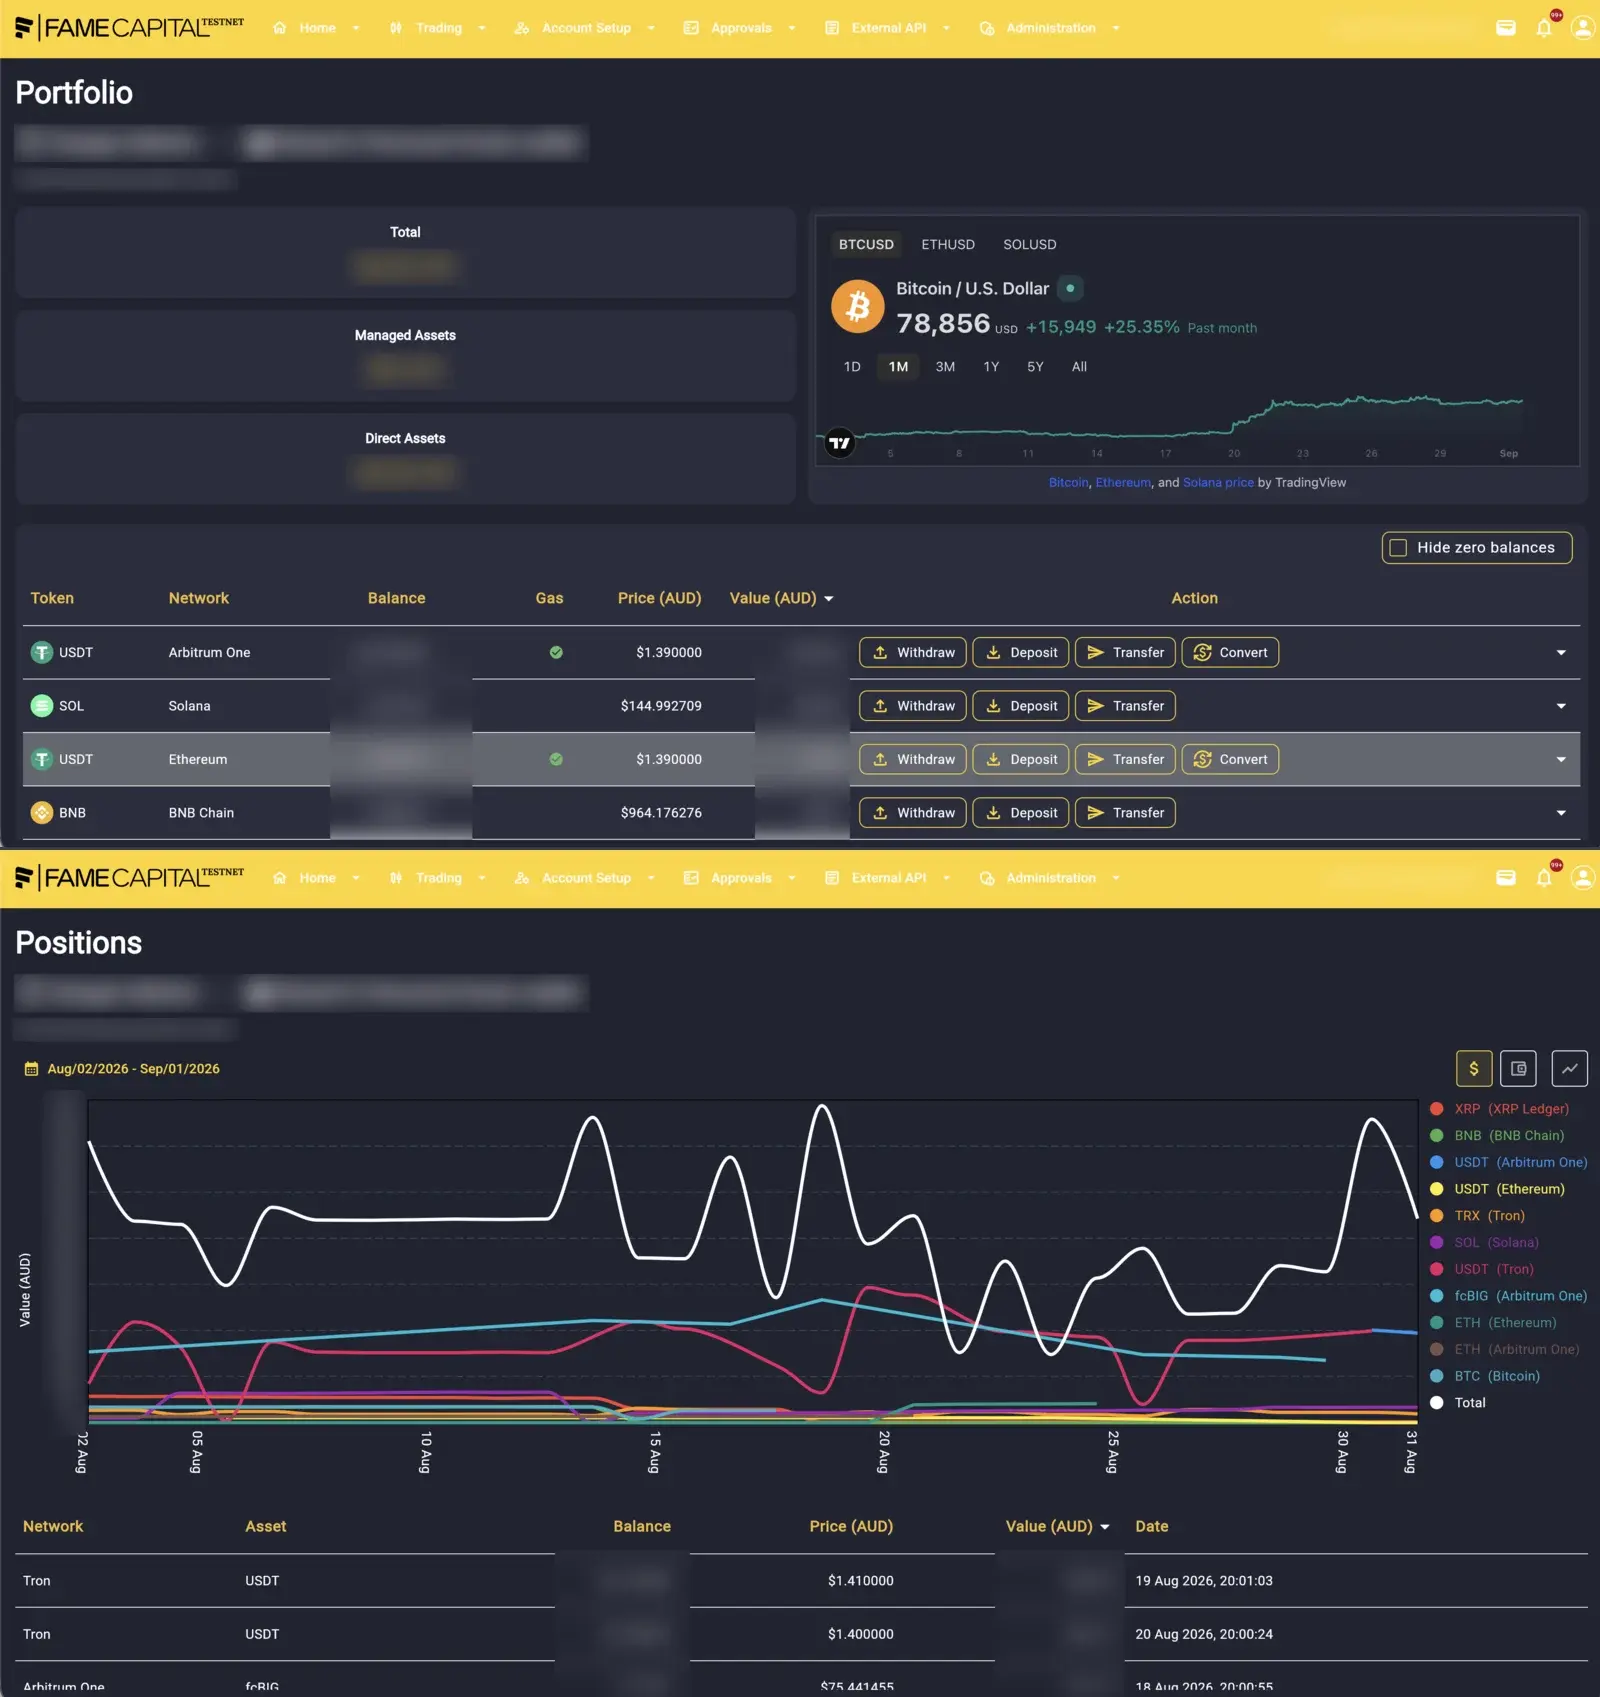This screenshot has height=1697, width=1600.
Task: Open user profile icon in Portfolio header
Action: tap(1583, 28)
